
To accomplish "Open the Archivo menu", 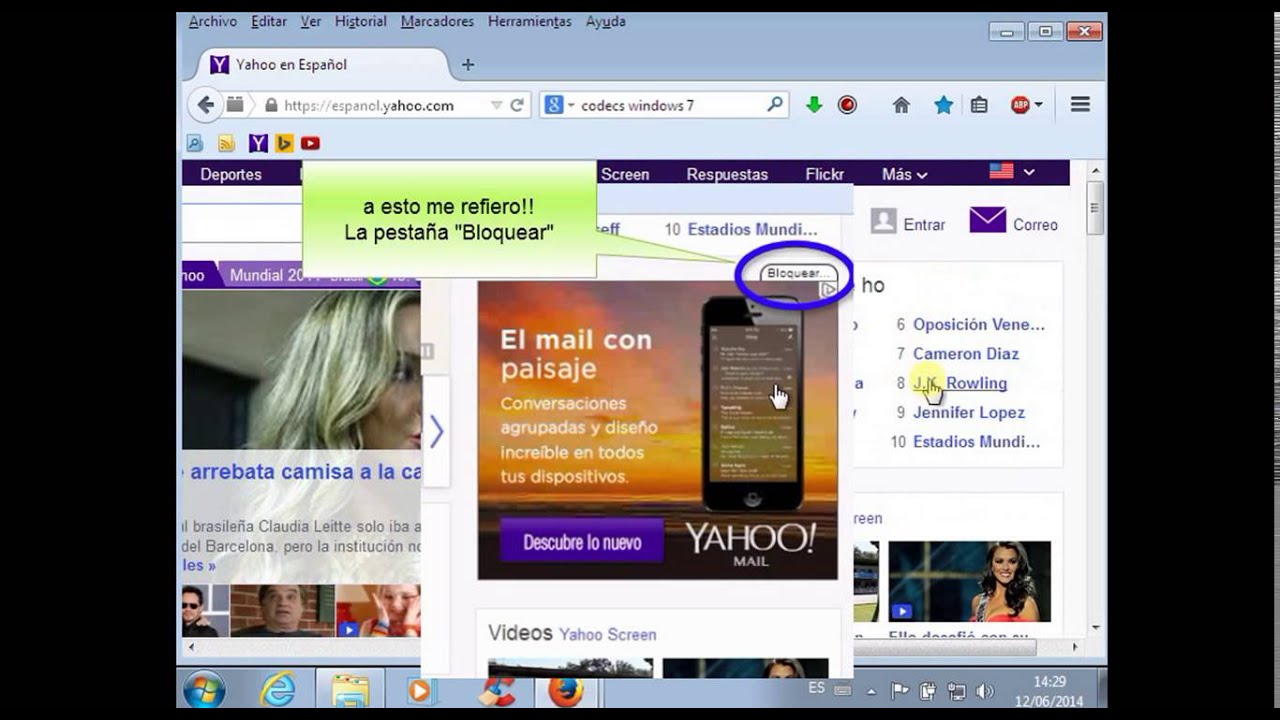I will 213,21.
